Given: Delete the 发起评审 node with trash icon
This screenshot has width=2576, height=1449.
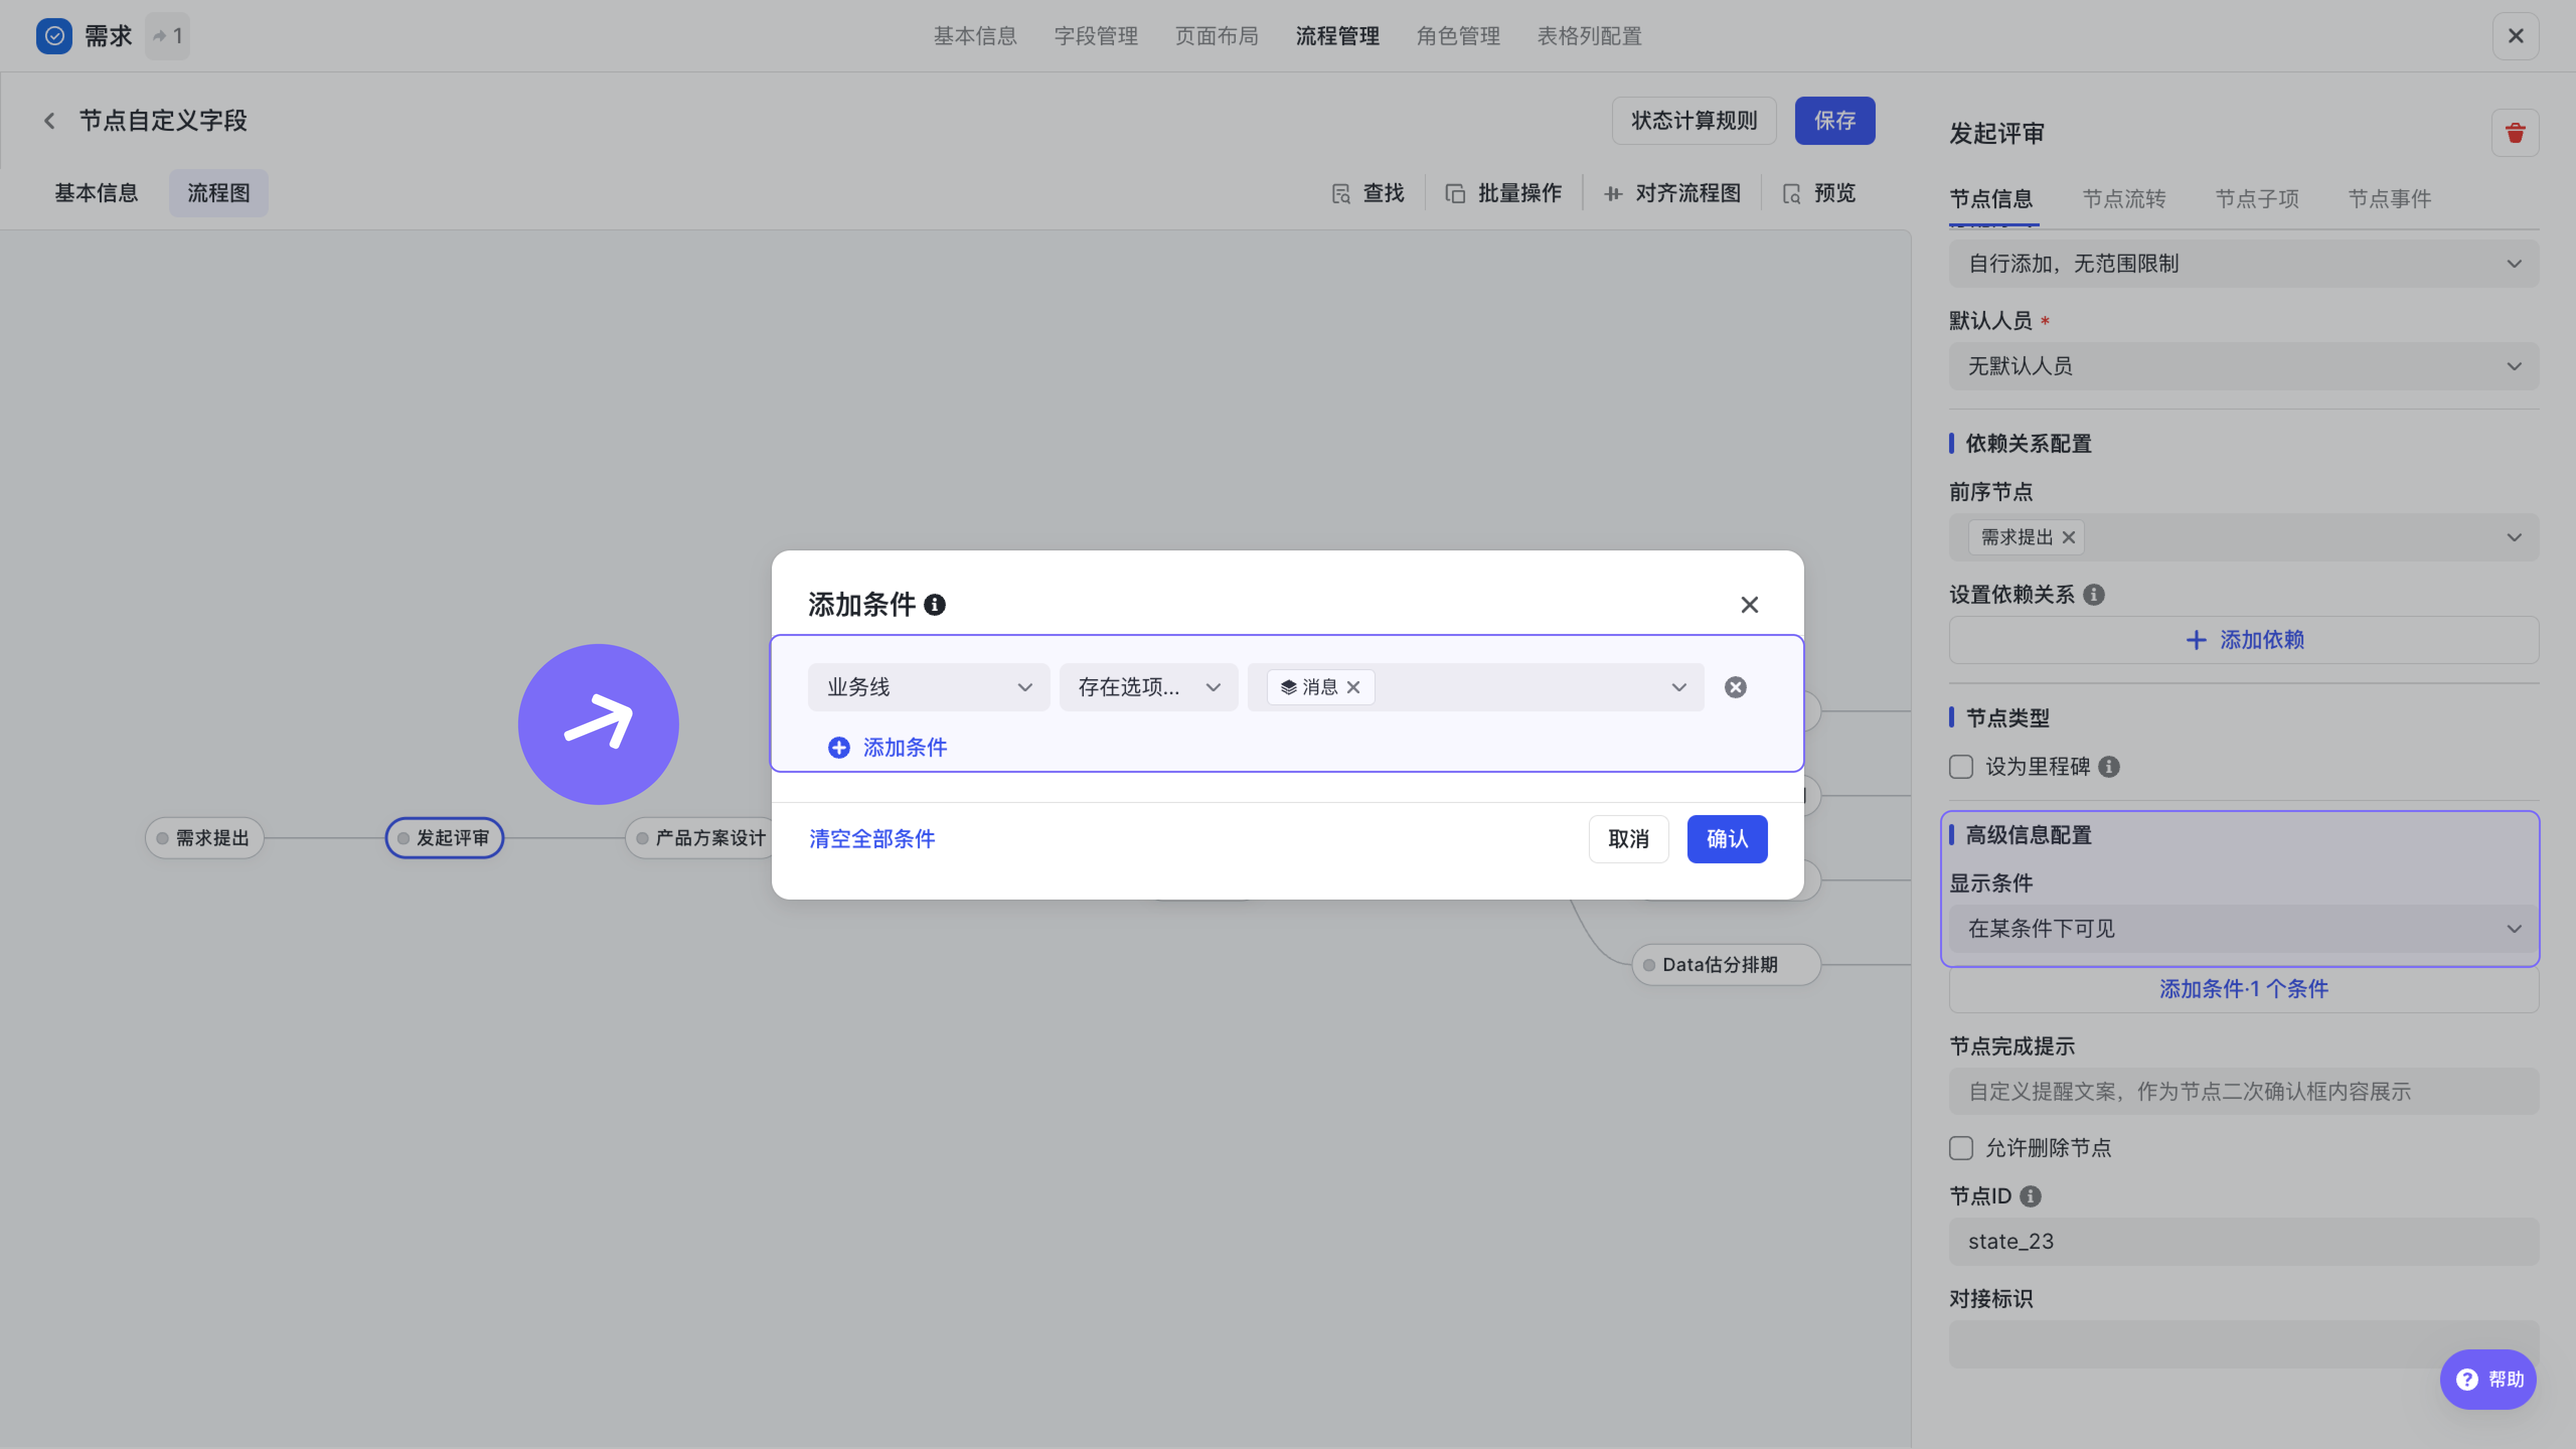Looking at the screenshot, I should click(x=2515, y=133).
